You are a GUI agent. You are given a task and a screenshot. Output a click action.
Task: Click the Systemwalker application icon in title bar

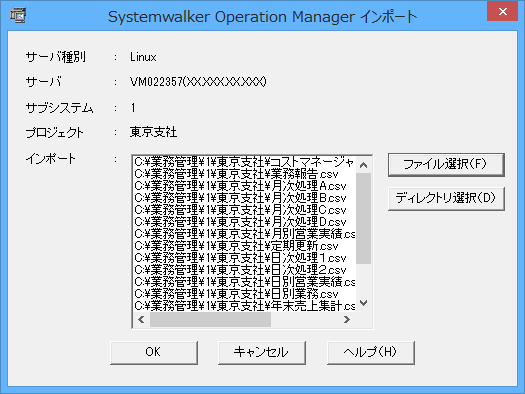pyautogui.click(x=18, y=15)
